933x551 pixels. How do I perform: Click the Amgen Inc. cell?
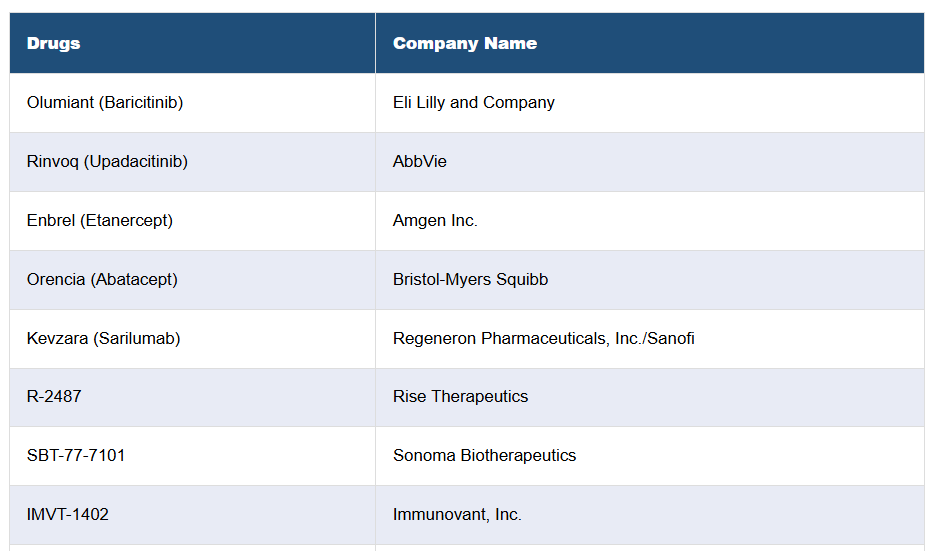[435, 220]
